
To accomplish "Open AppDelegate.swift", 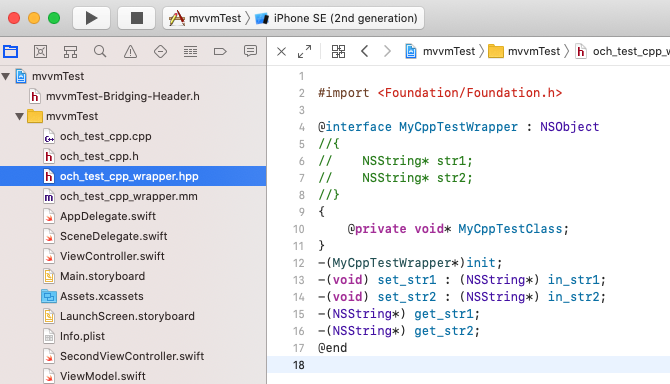I will coord(133,216).
